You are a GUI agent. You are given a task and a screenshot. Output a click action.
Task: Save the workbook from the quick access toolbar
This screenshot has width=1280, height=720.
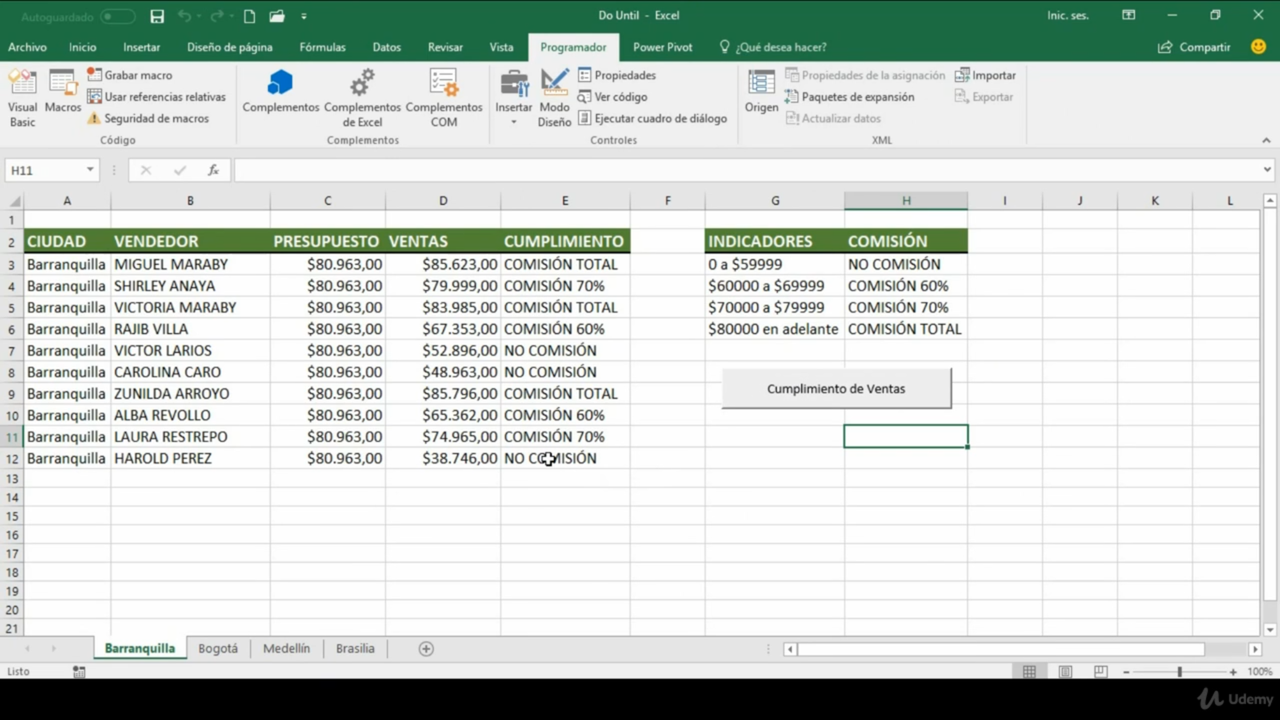point(157,16)
